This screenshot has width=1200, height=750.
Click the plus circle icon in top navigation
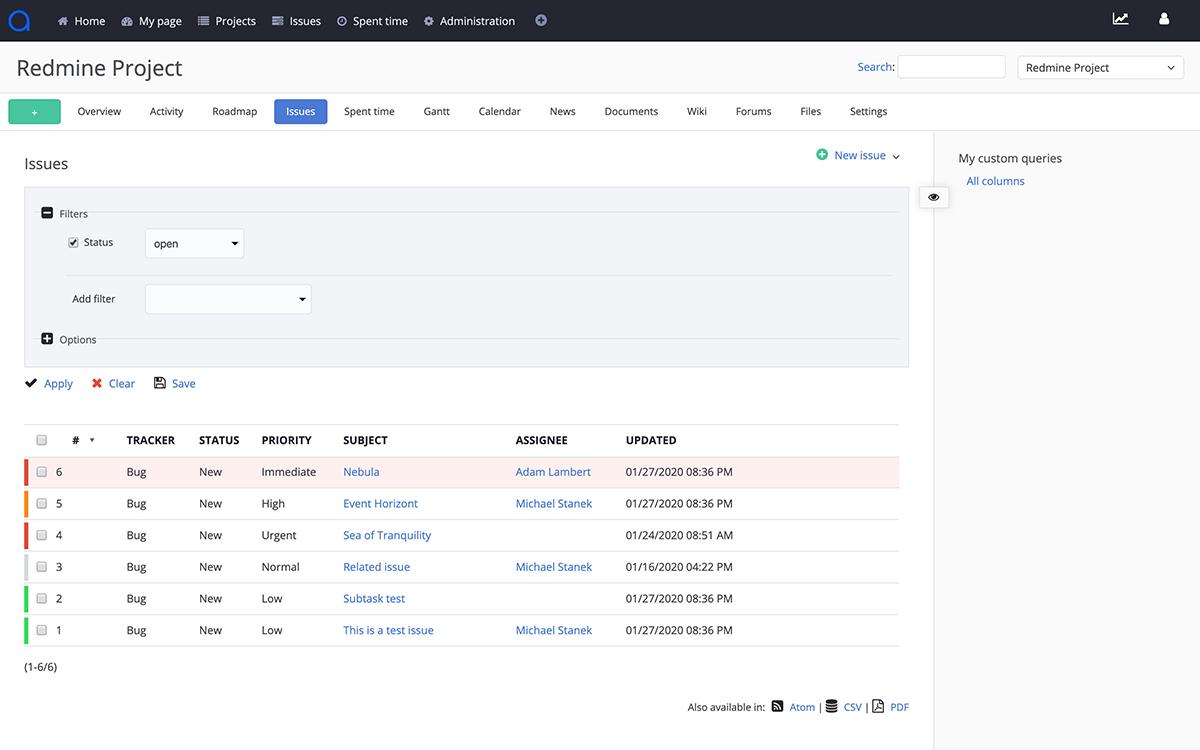541,20
